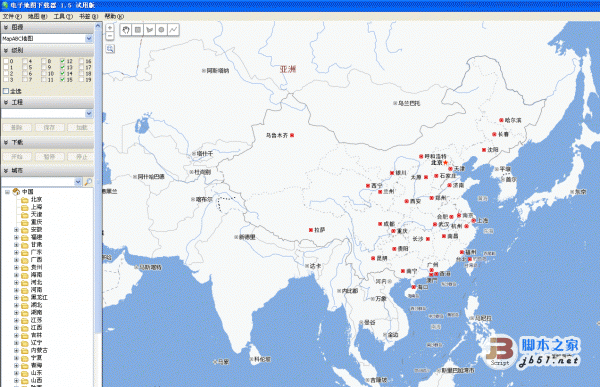Click the 内蒙古 folder icon
Screen dimensions: 600x387
tap(25, 350)
